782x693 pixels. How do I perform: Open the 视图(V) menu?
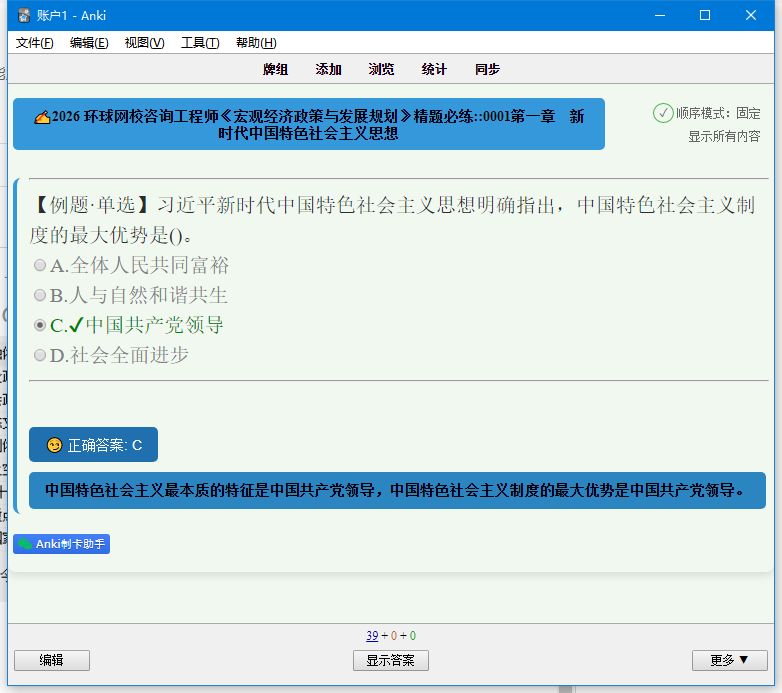tap(144, 43)
